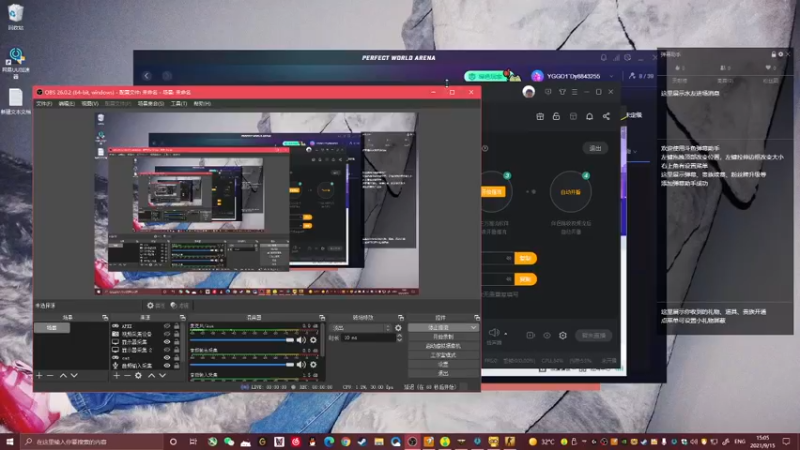Viewport: 800px width, 450px height.
Task: Open hamburger menu in streaming assistant title bar
Action: coord(574,92)
